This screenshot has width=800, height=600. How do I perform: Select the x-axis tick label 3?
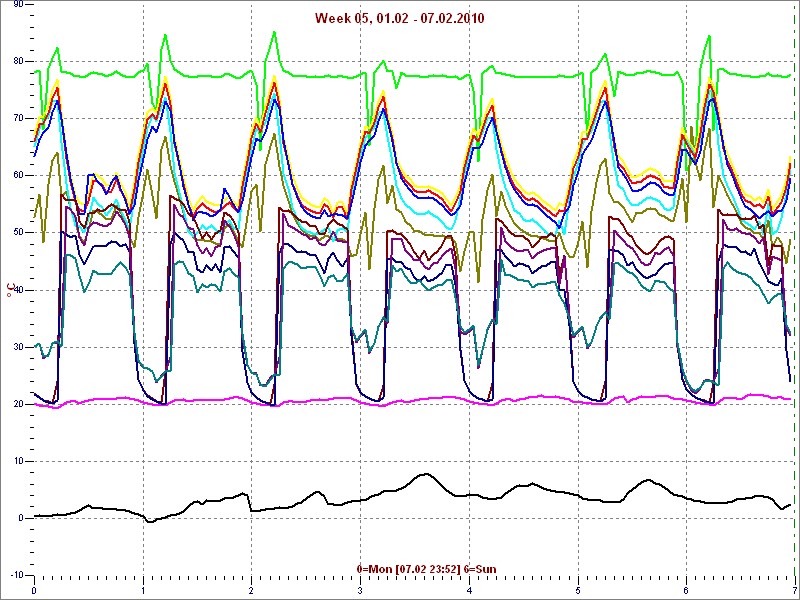(x=360, y=590)
